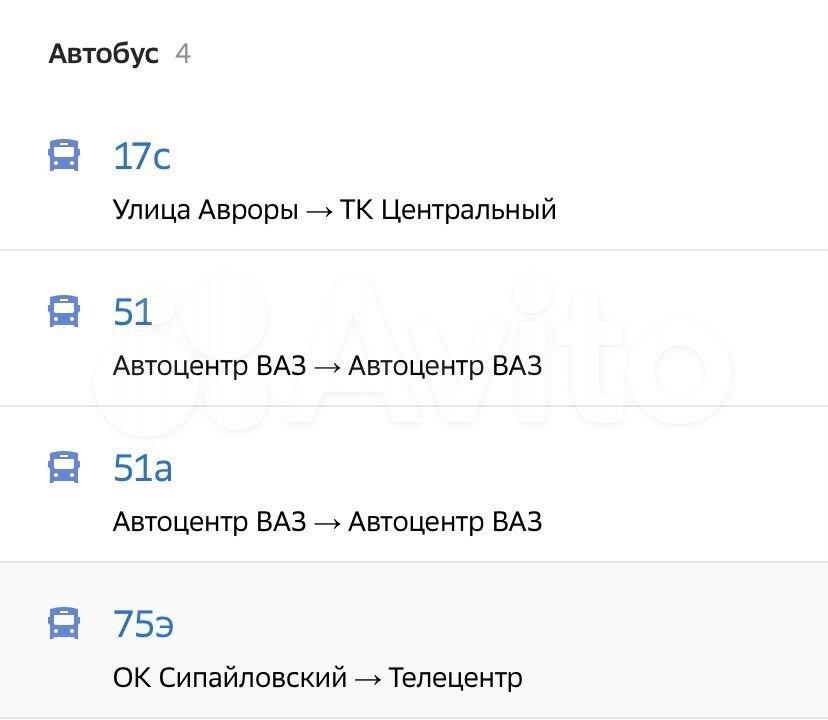Screen dimensions: 828x720
Task: Click the ОК Сипайловский stop name
Action: 229,678
